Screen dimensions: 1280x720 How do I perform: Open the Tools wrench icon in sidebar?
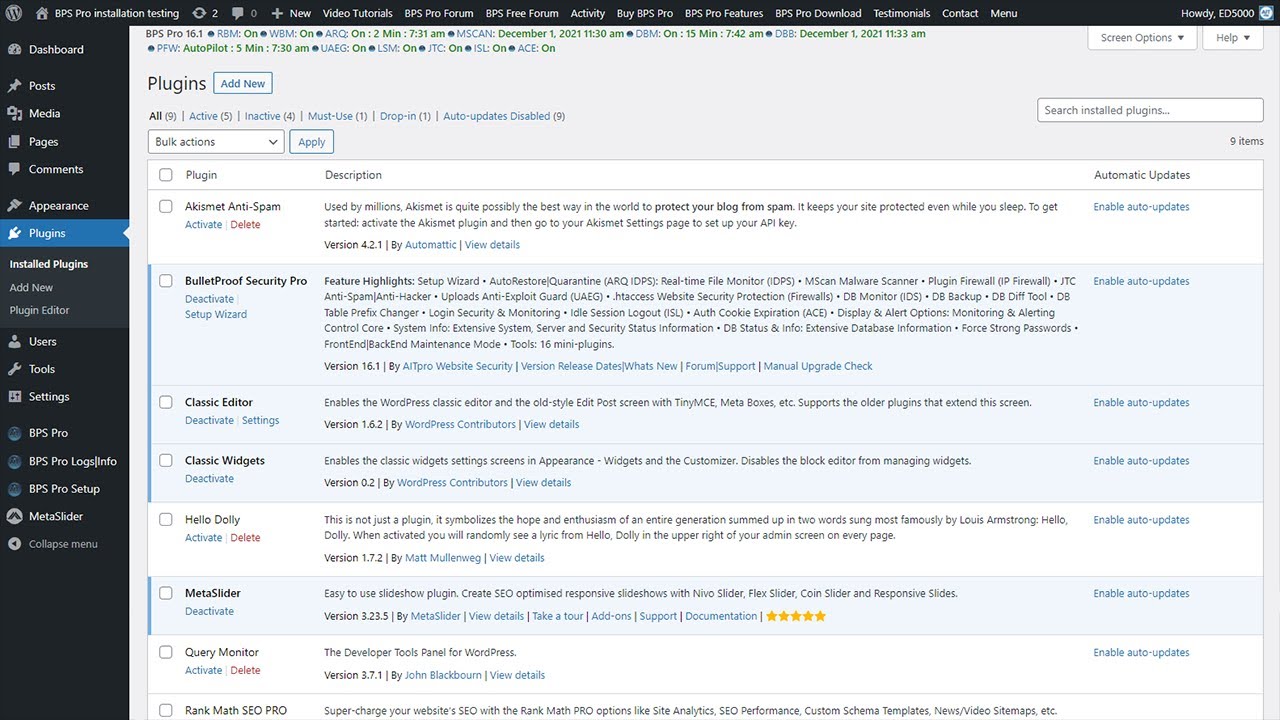tap(14, 370)
